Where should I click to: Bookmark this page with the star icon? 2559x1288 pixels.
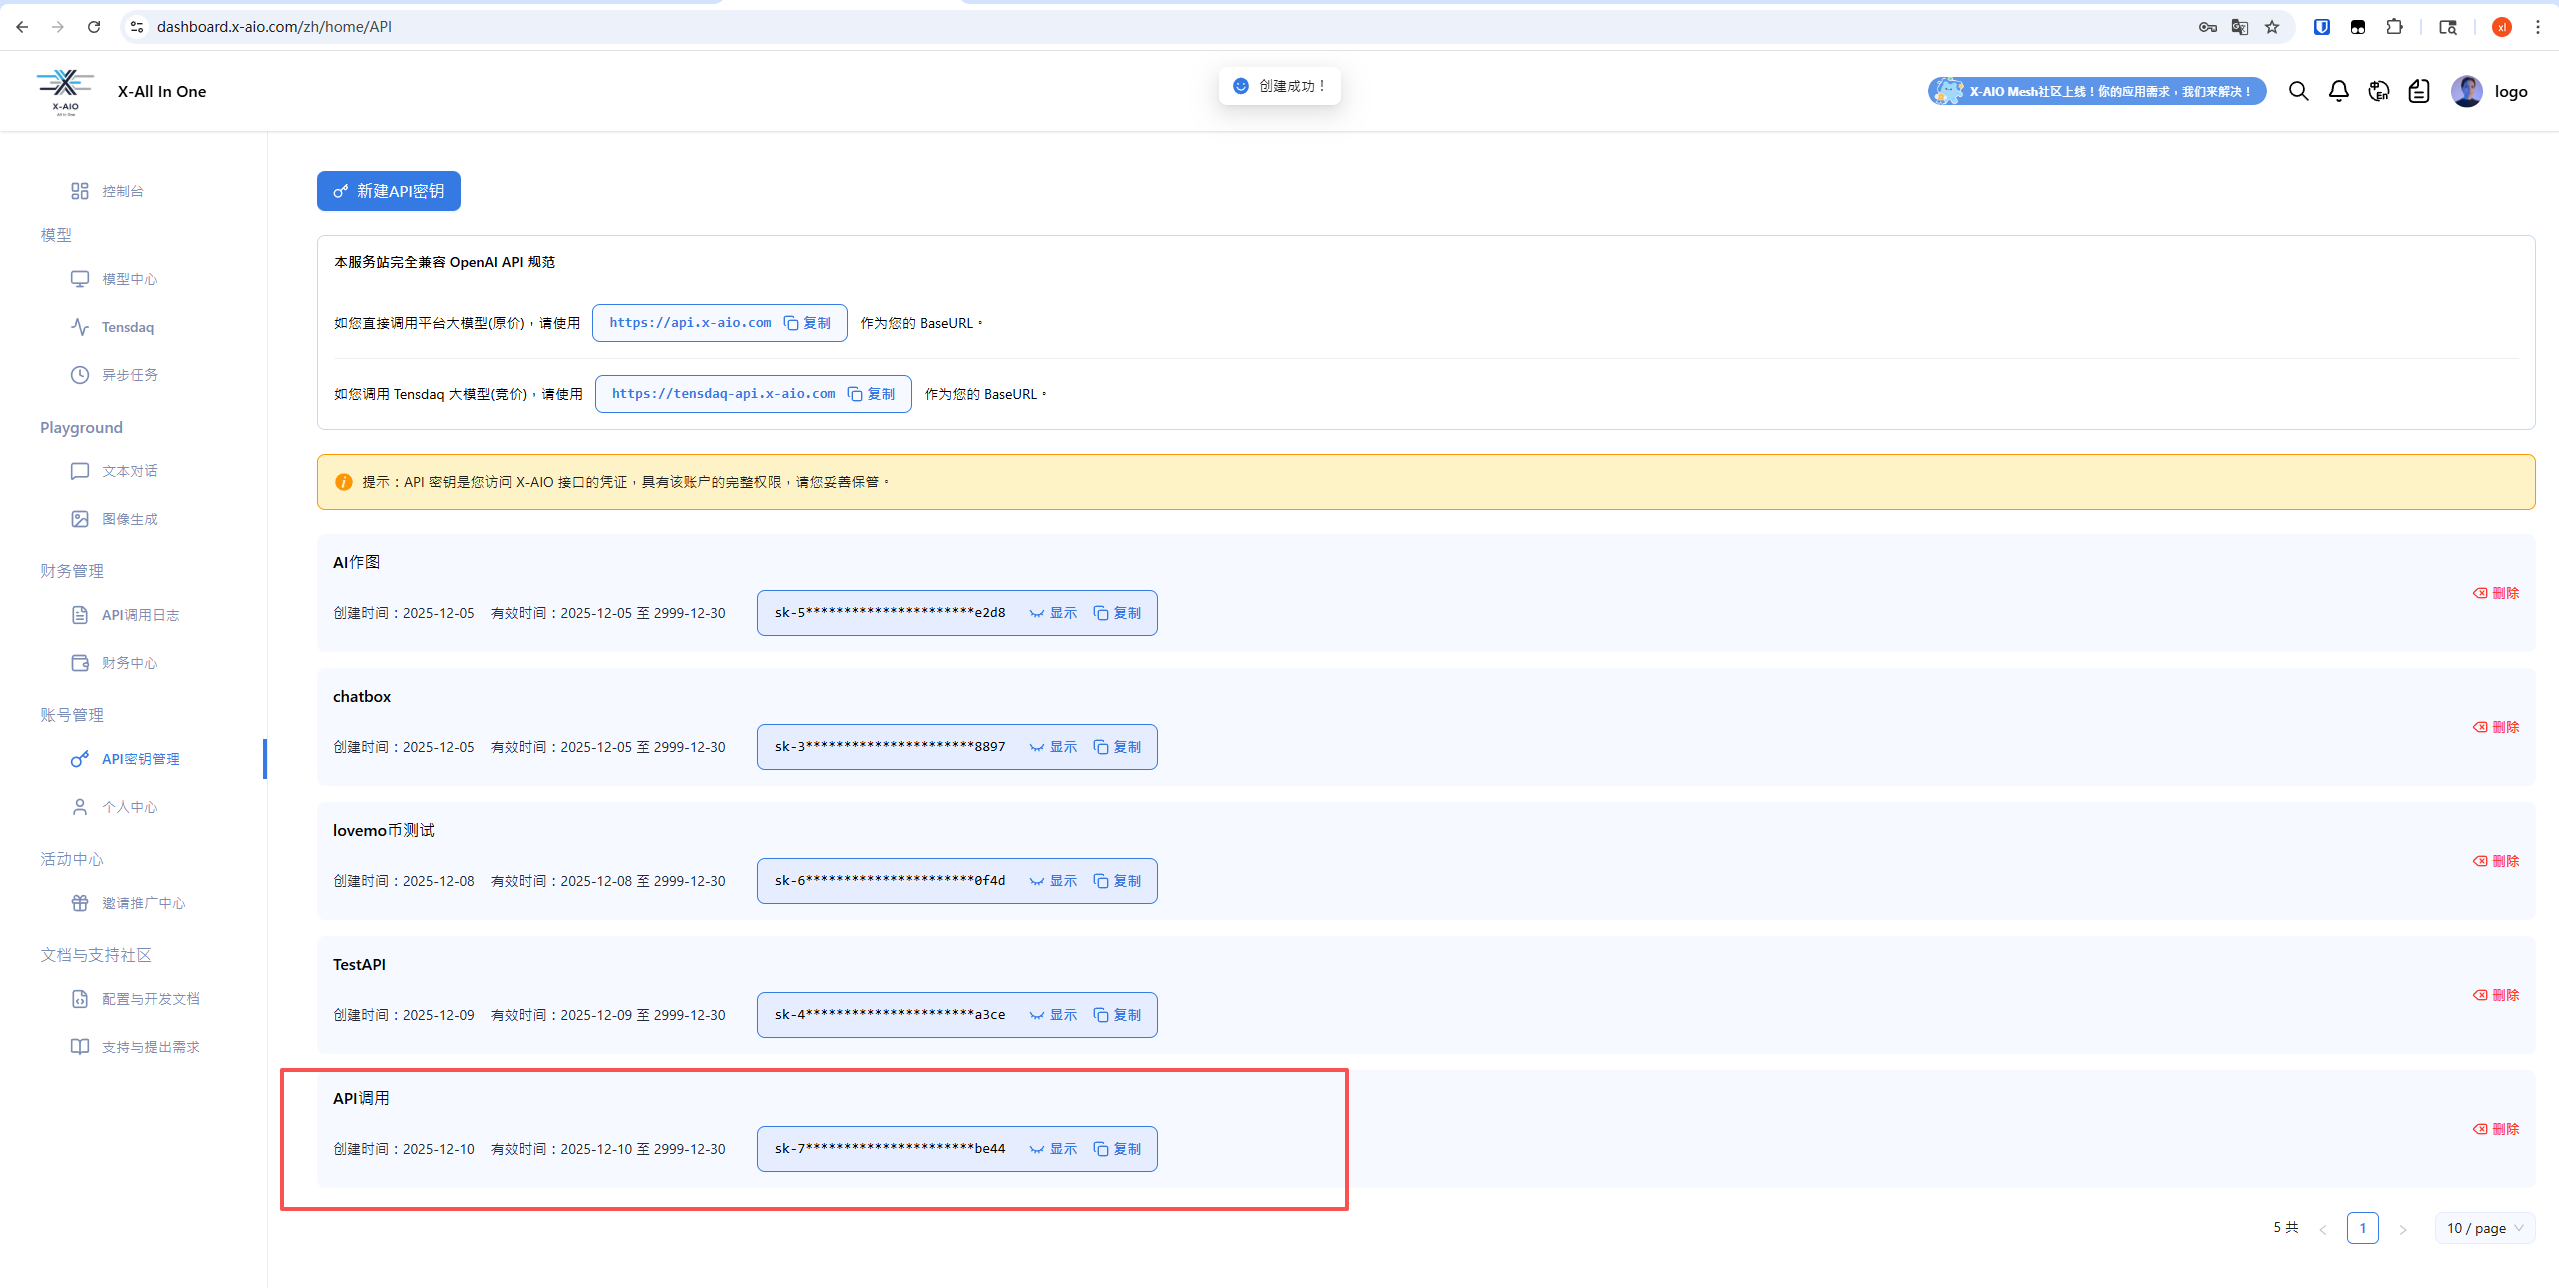(2272, 27)
